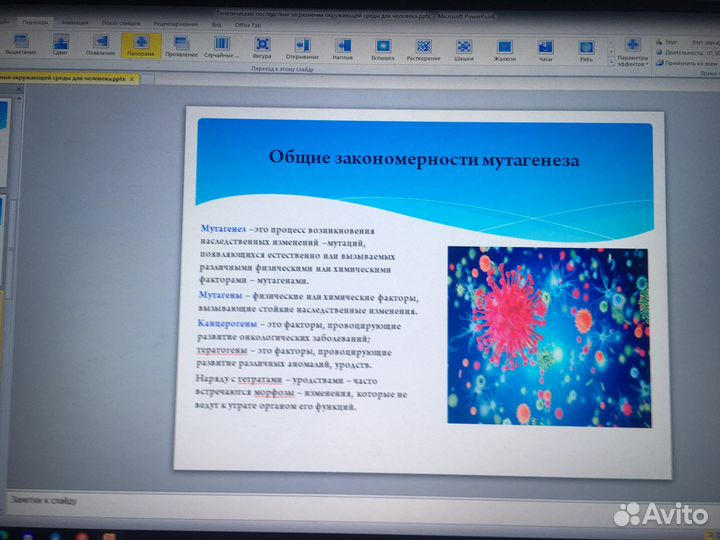The width and height of the screenshot is (720, 540).
Task: Open Параметры эффектов dropdown
Action: [x=633, y=52]
